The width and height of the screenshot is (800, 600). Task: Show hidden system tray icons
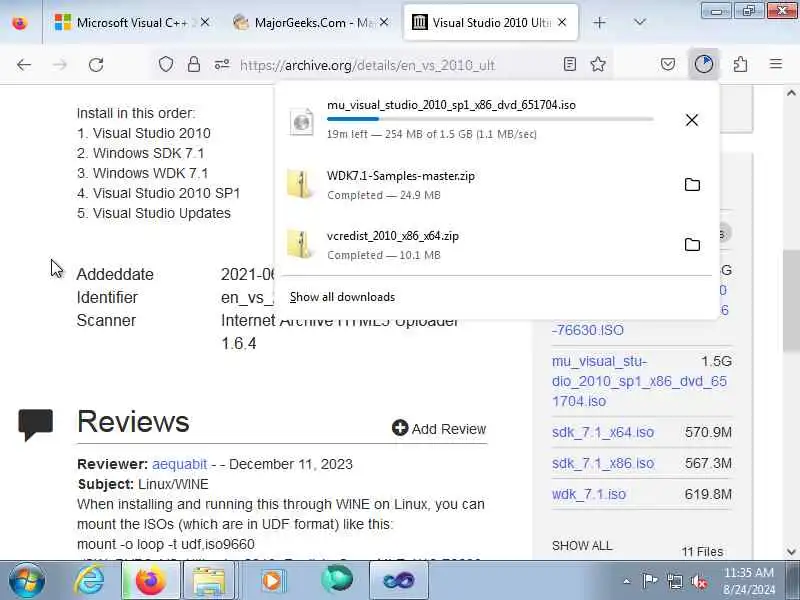click(627, 581)
